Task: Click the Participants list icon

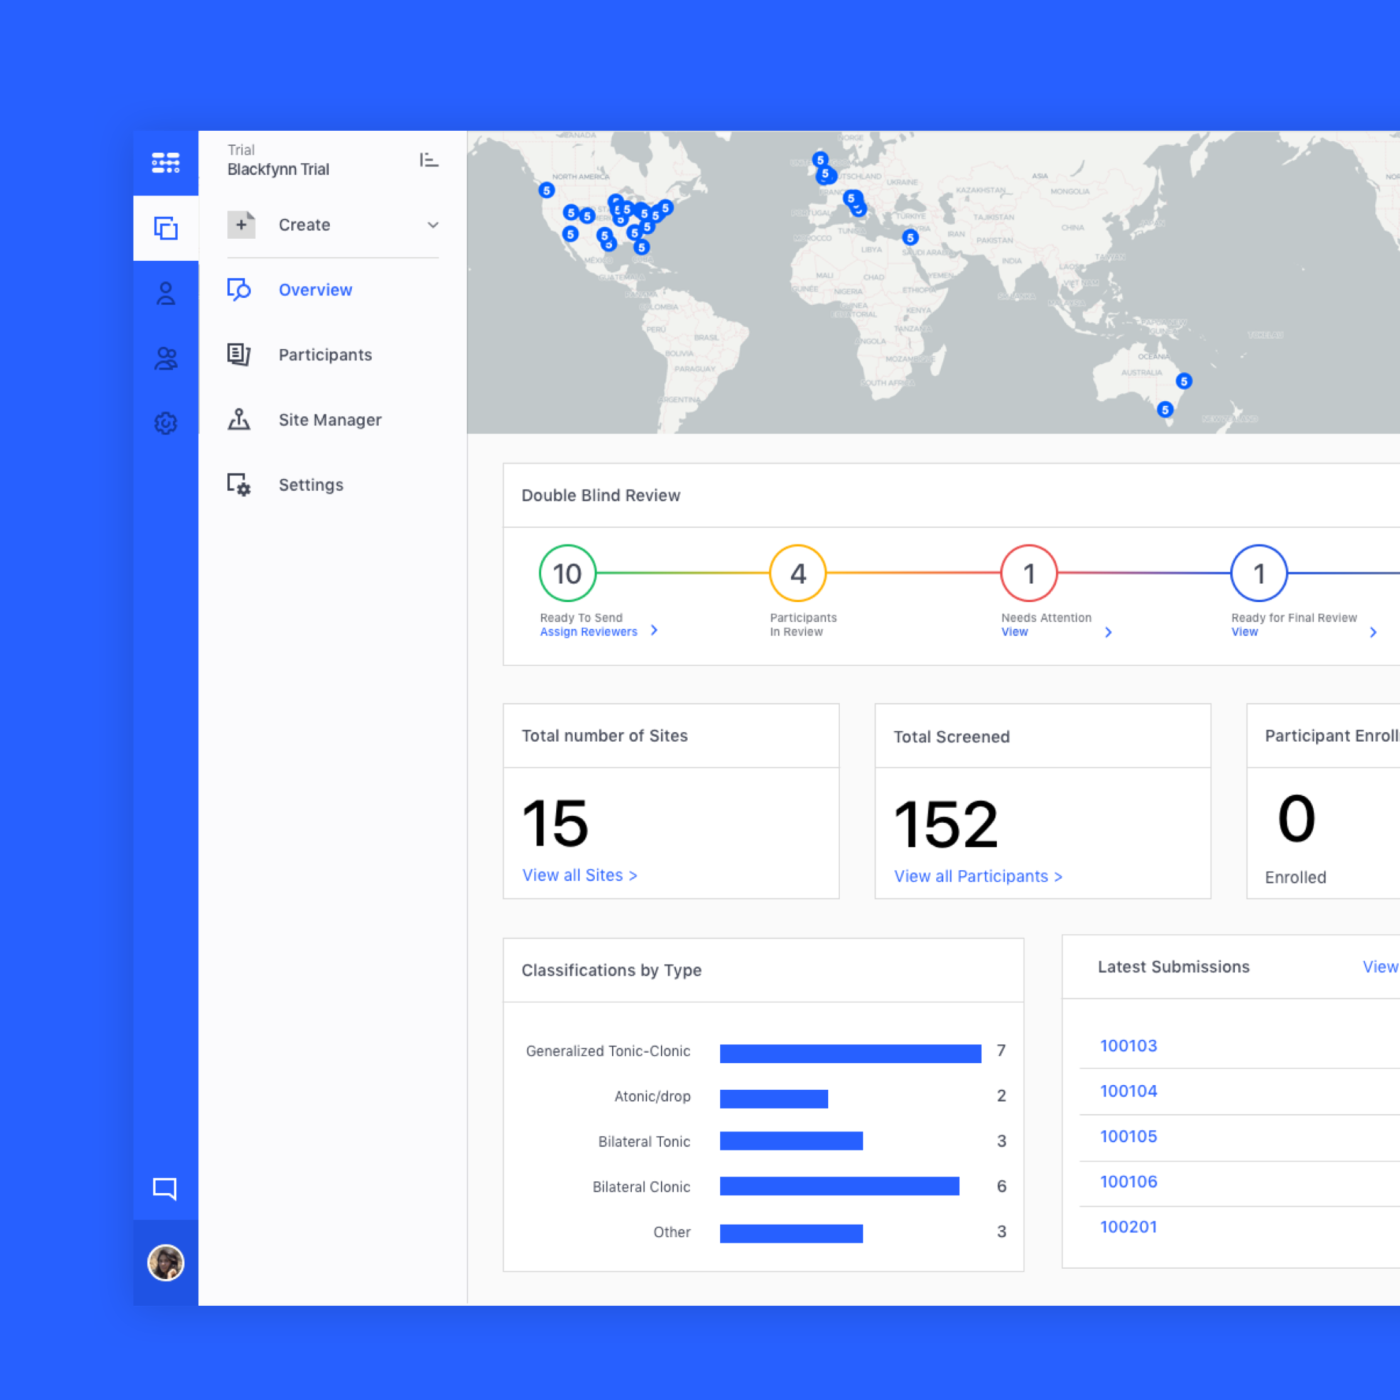Action: [239, 355]
